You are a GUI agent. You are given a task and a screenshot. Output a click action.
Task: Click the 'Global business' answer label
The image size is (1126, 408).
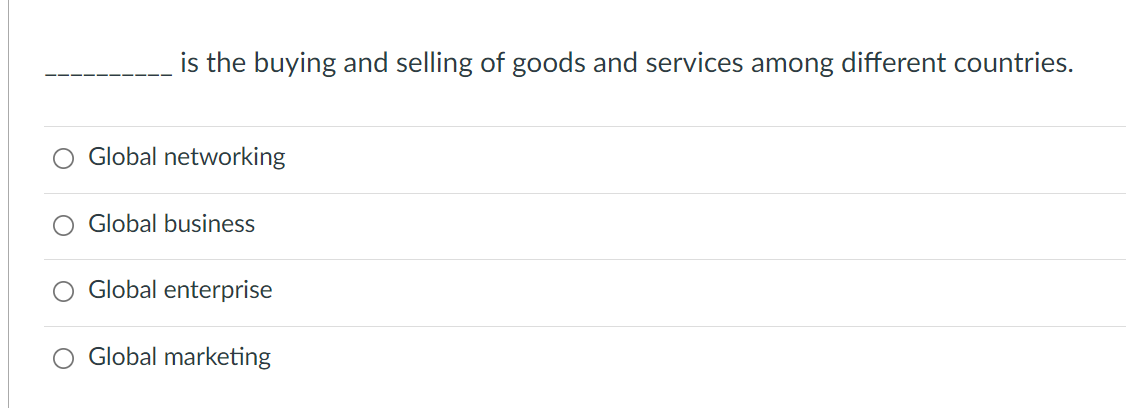point(171,224)
